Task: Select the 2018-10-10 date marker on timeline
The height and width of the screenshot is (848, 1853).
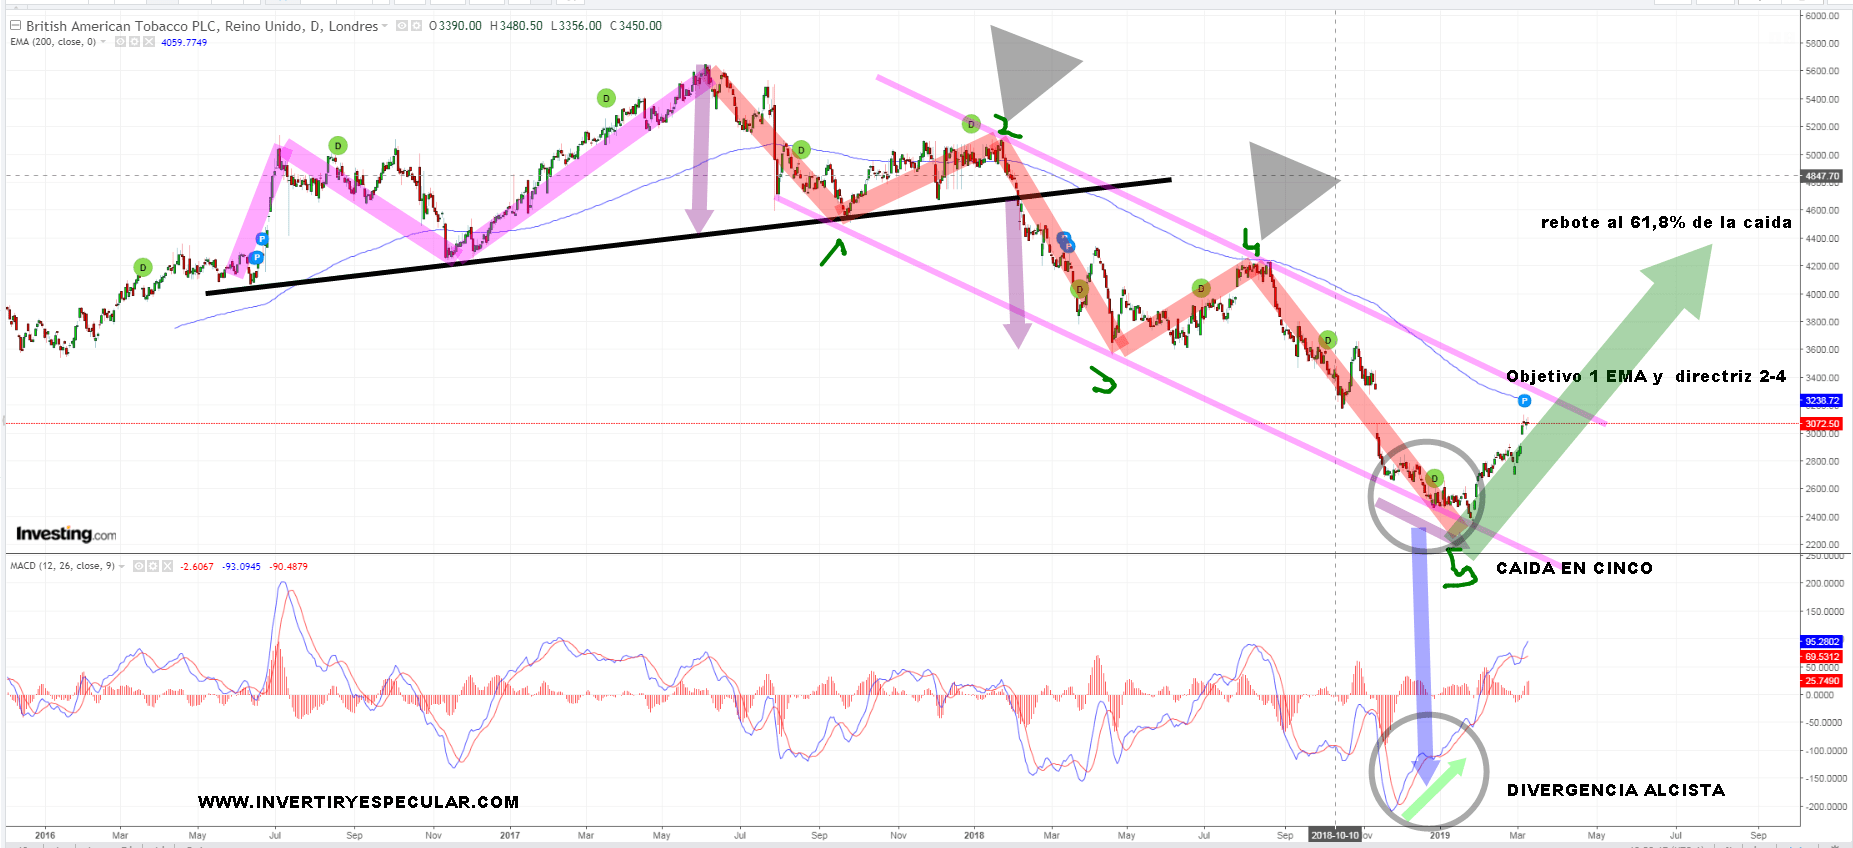Action: pos(1335,835)
